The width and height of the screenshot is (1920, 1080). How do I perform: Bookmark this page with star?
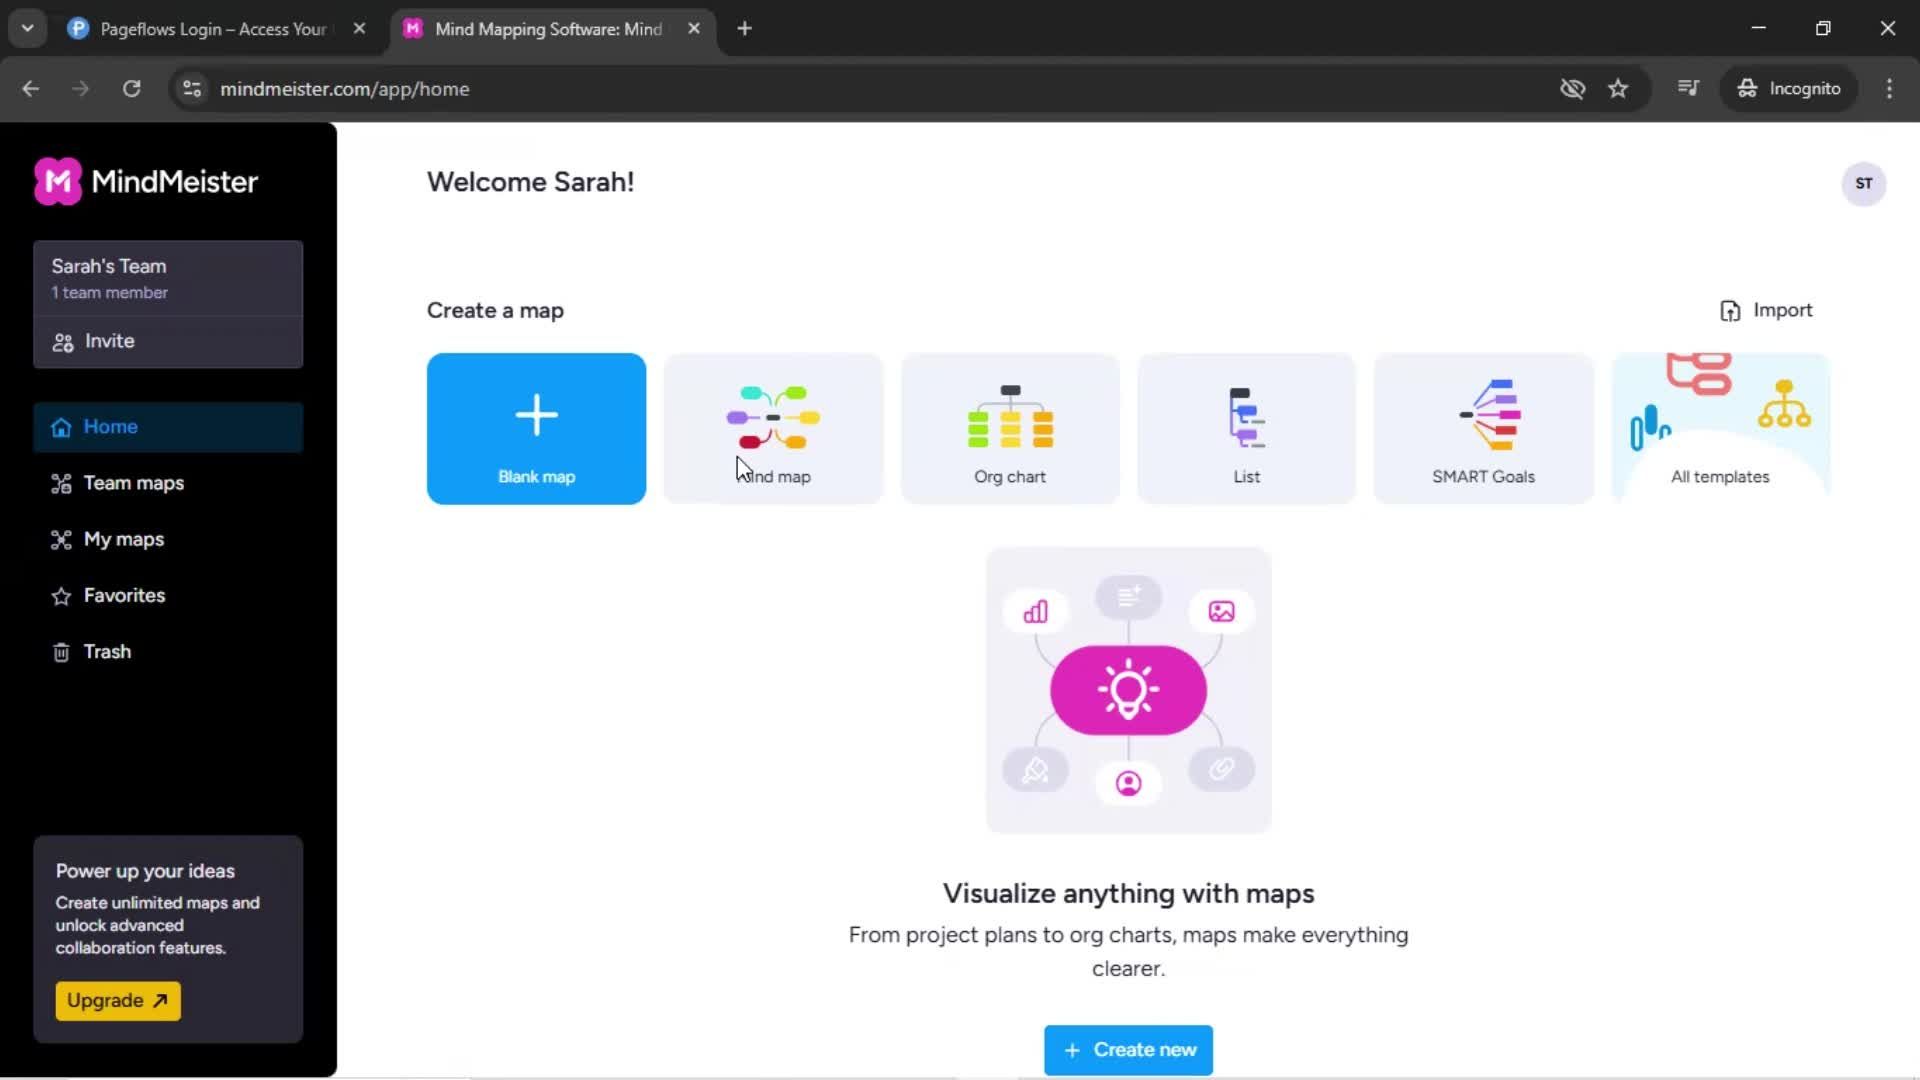1618,89
